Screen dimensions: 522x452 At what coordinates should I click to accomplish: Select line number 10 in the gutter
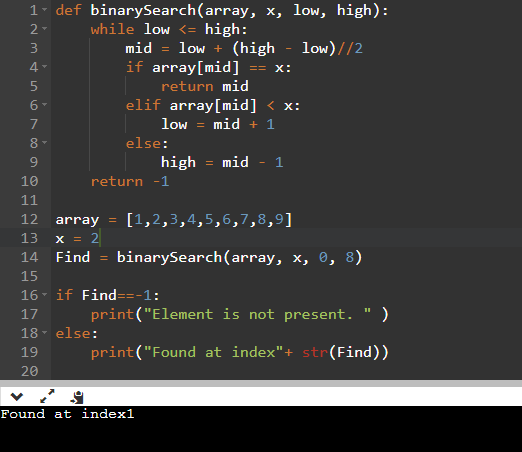(x=29, y=181)
